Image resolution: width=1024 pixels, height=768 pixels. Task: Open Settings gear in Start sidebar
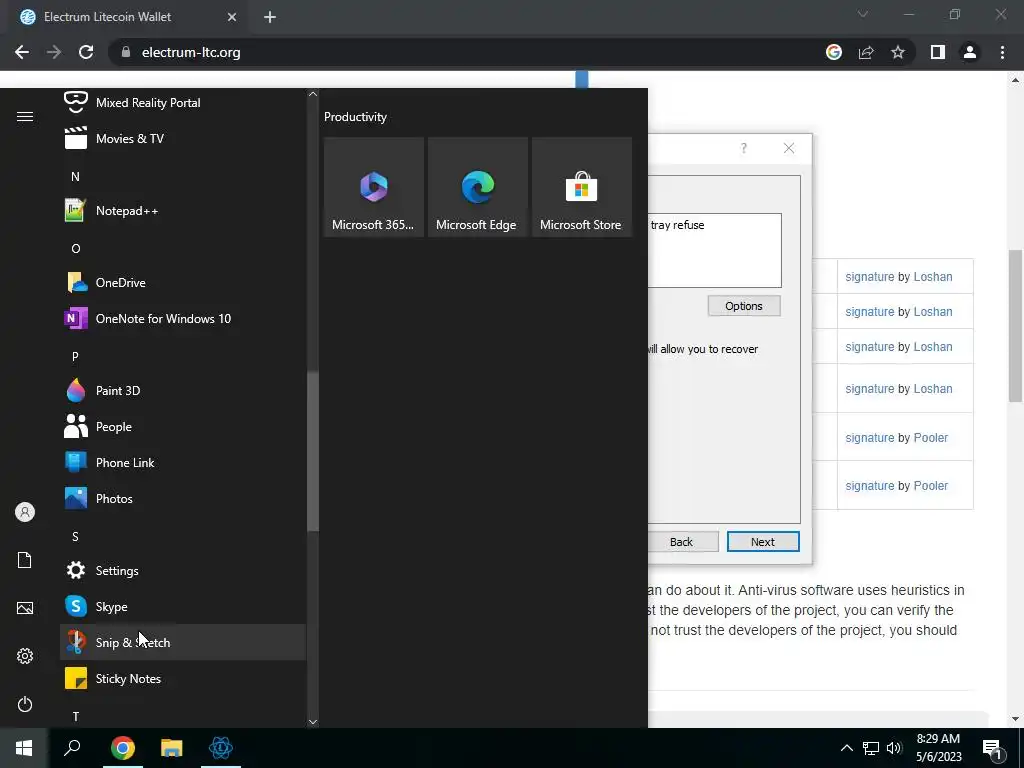coord(25,656)
